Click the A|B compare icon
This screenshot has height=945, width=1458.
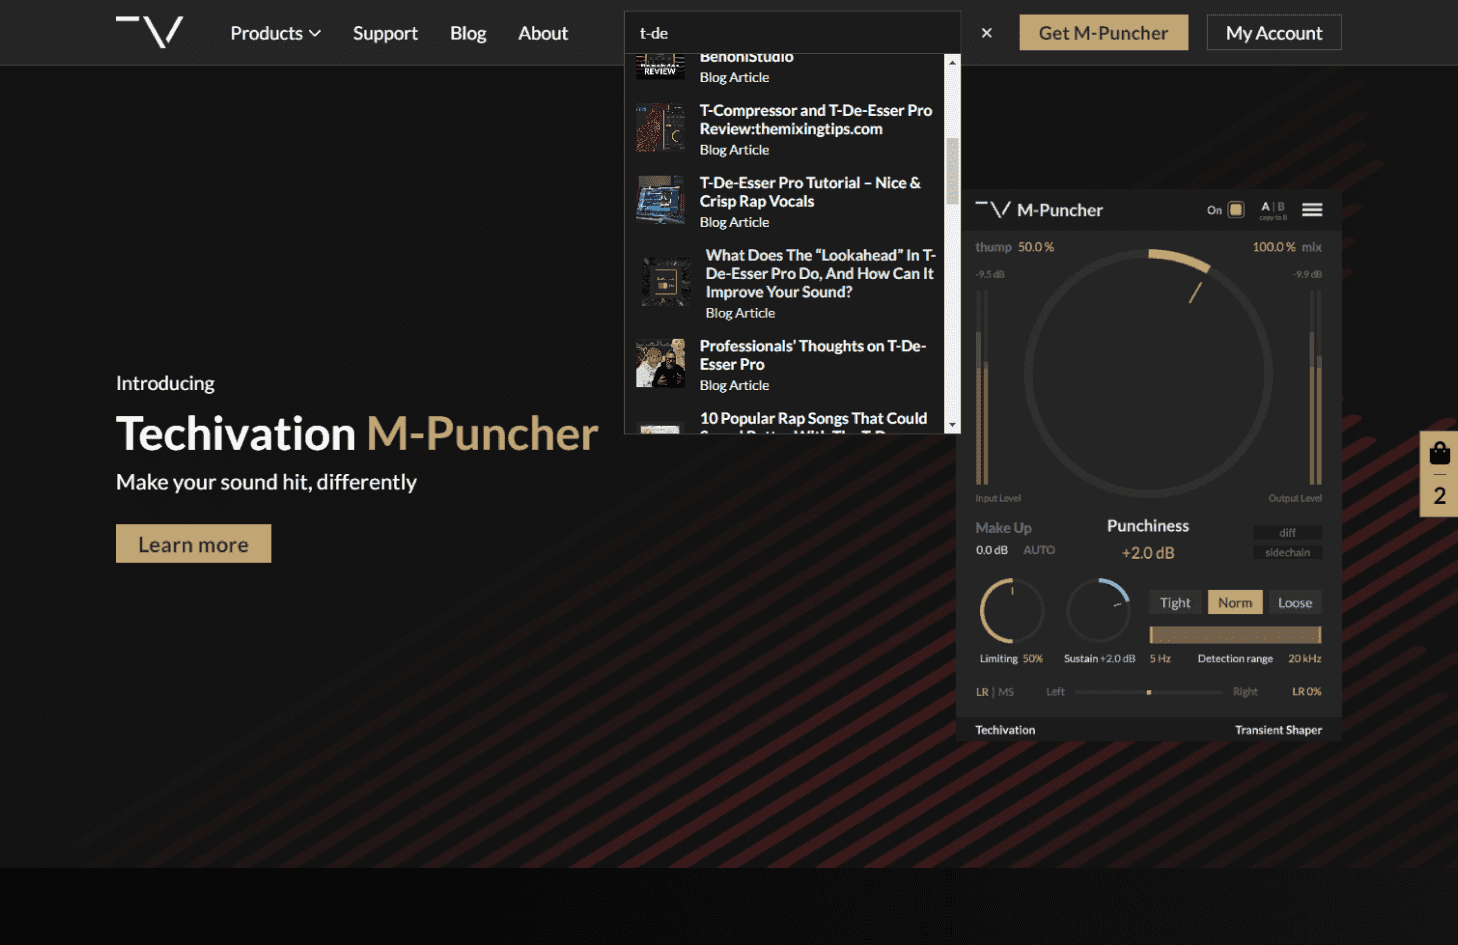pos(1272,209)
